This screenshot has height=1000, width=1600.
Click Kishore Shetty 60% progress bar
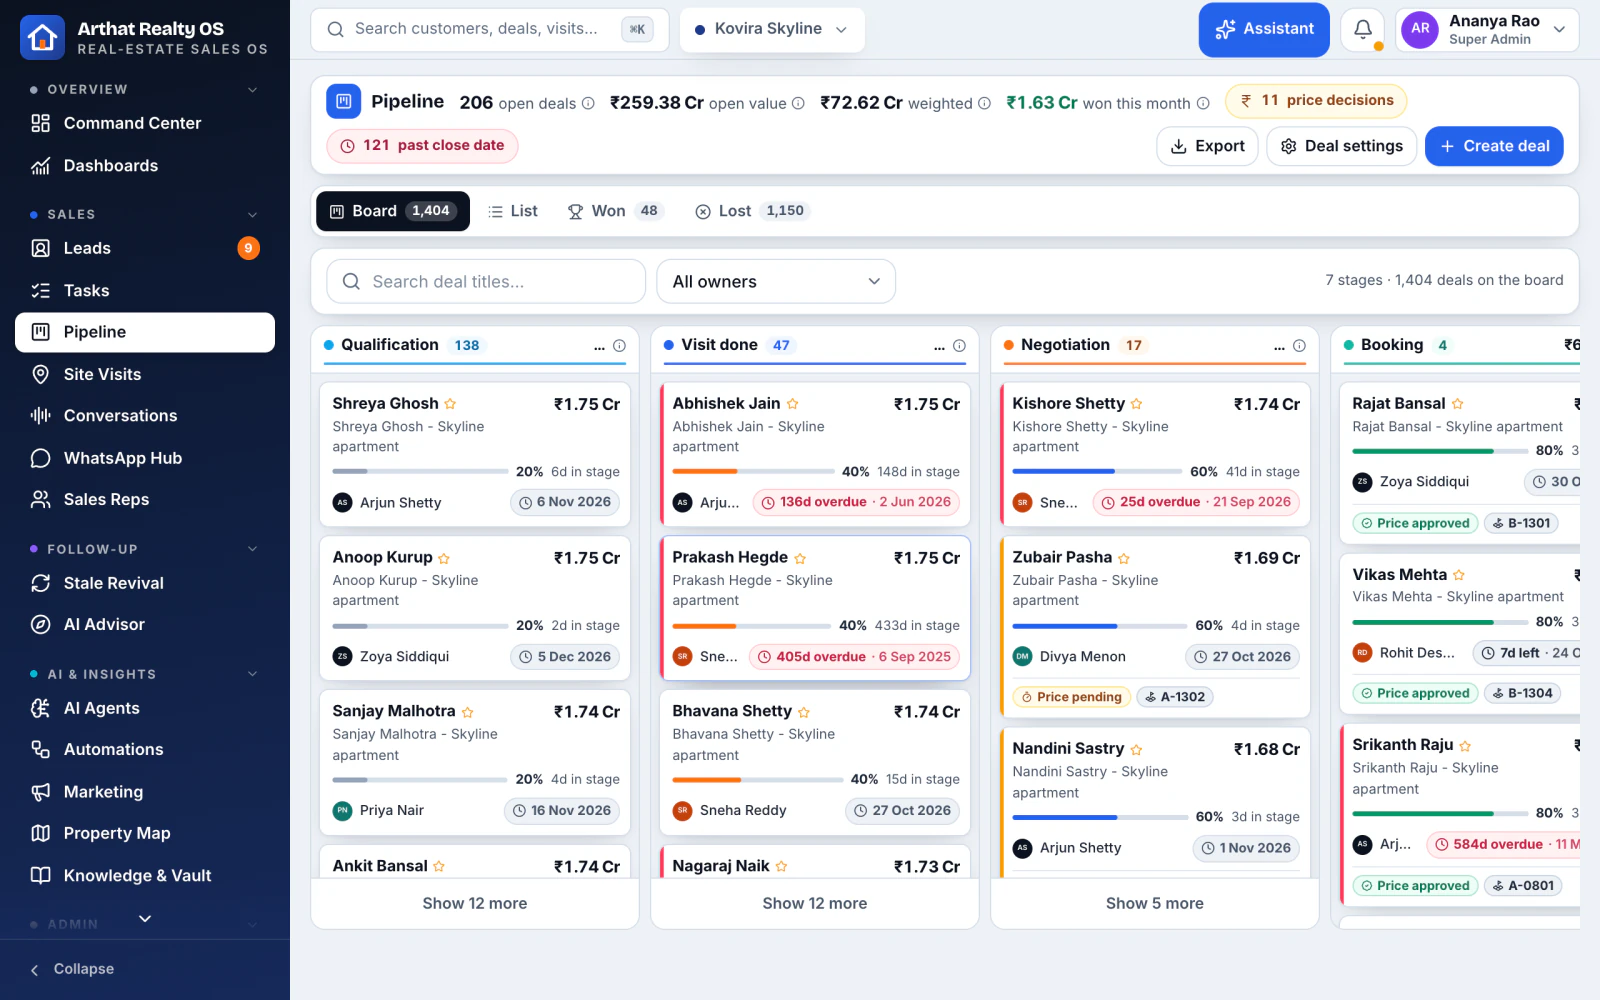[1097, 471]
